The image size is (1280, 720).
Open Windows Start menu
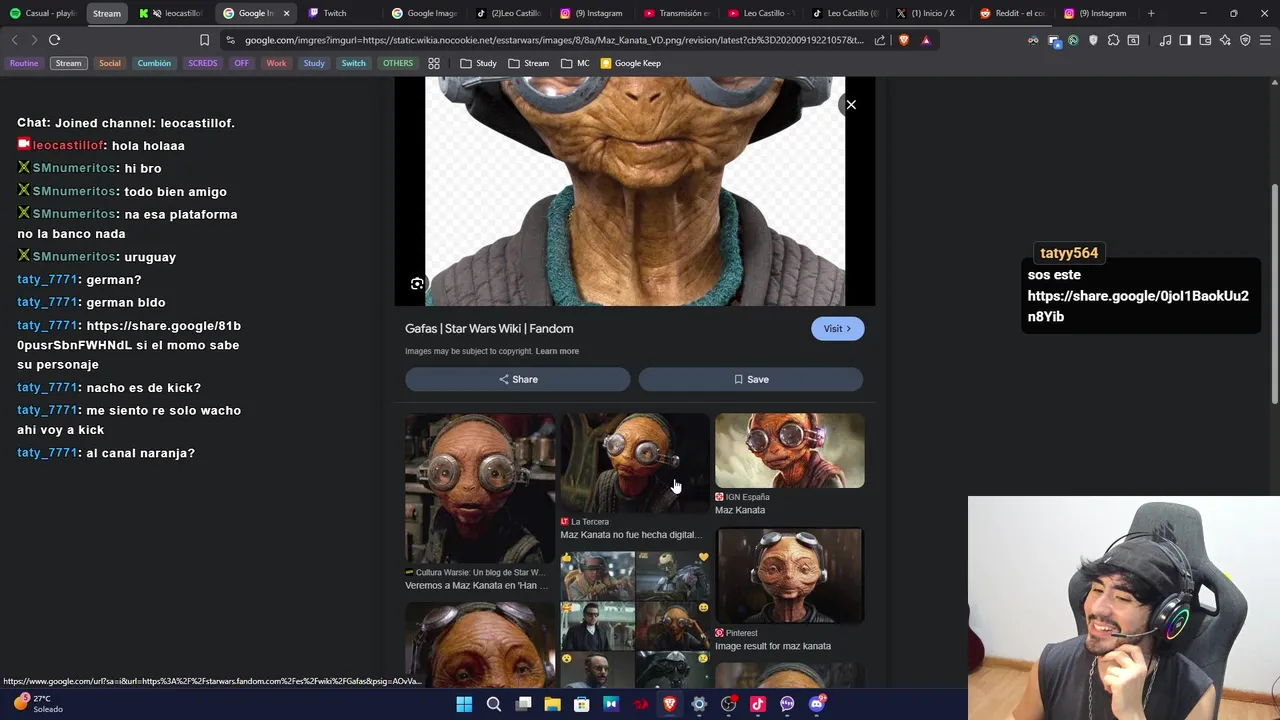point(464,704)
